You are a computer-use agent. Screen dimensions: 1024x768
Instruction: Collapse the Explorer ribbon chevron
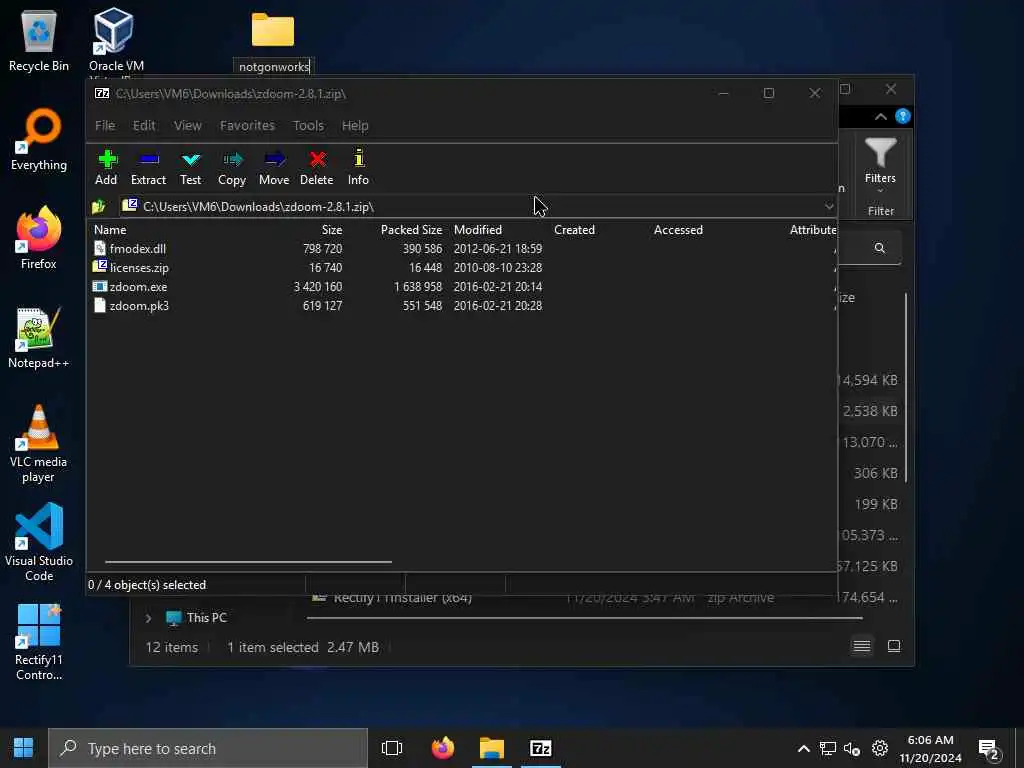(880, 117)
